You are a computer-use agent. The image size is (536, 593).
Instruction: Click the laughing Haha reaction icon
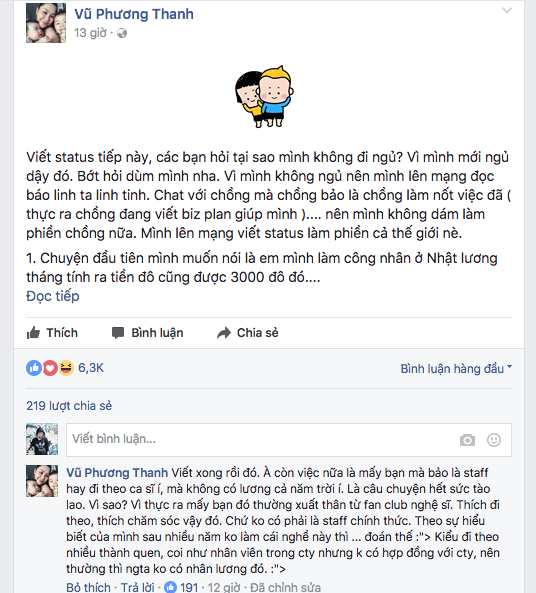coord(65,368)
